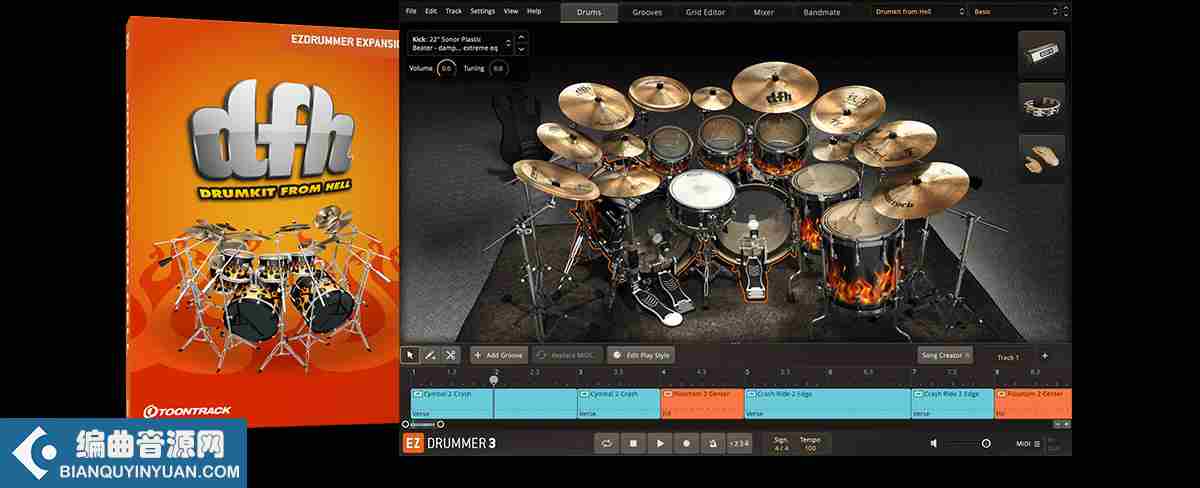The image size is (1200, 488).
Task: Click the dfh box cover artwork
Action: pos(264,223)
